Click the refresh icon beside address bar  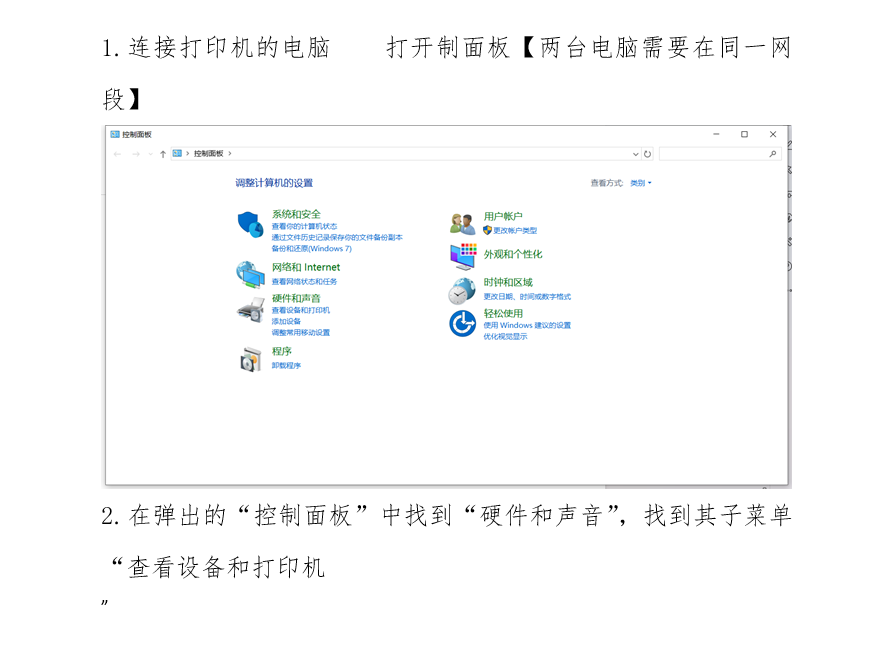pos(648,153)
